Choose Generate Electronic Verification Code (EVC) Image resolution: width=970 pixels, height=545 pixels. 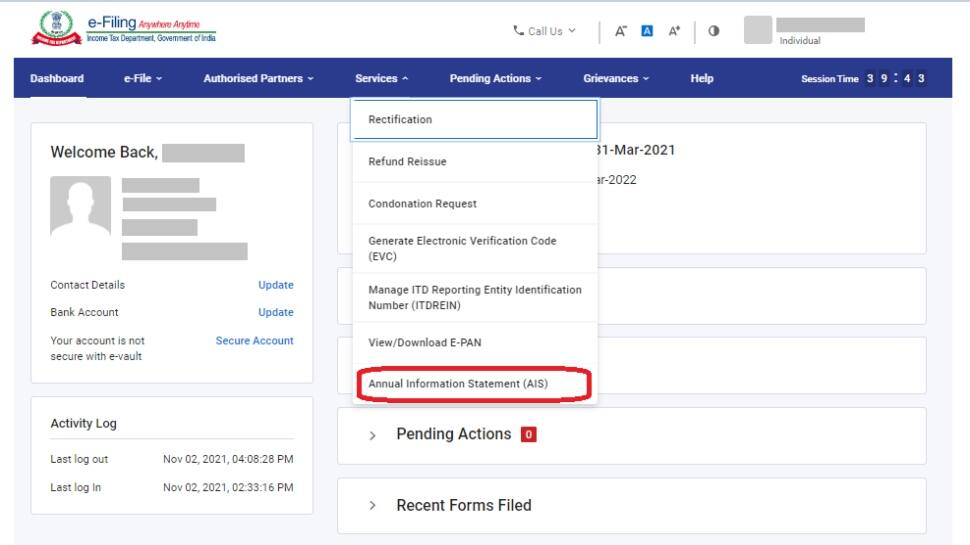click(474, 249)
